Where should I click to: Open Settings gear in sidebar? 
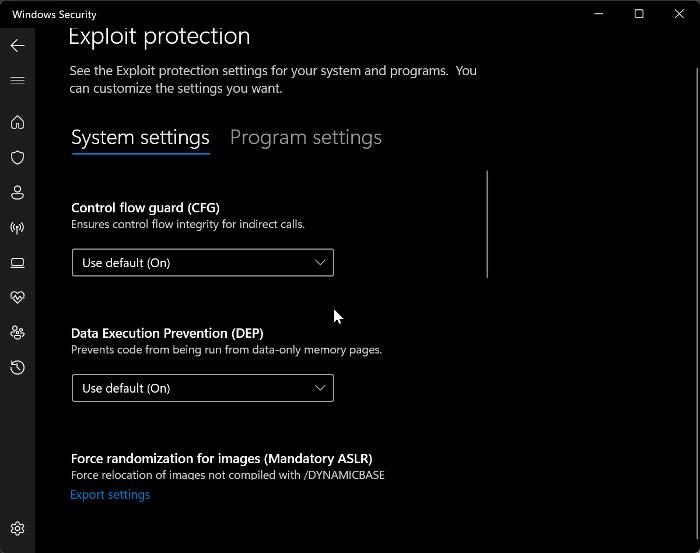click(17, 529)
